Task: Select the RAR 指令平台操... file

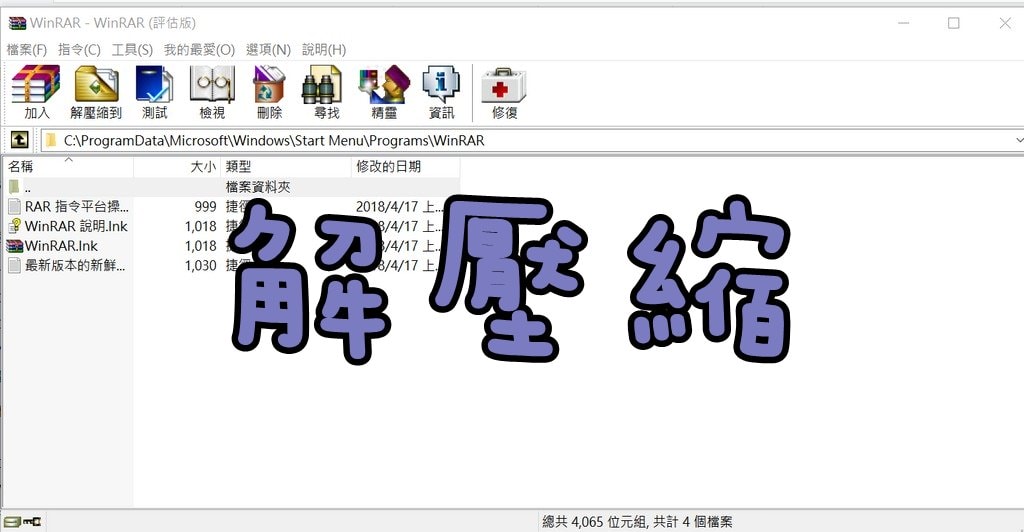Action: pyautogui.click(x=76, y=207)
